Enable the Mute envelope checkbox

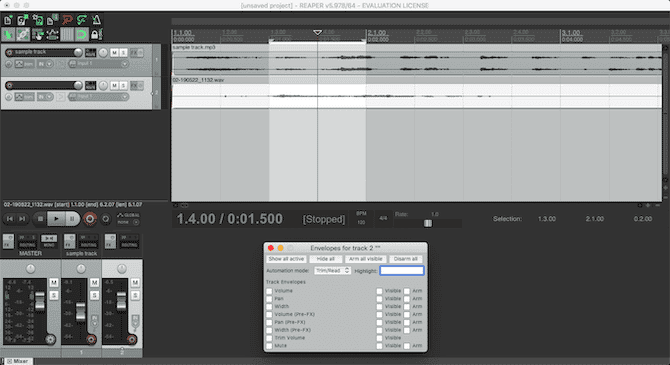(x=269, y=346)
